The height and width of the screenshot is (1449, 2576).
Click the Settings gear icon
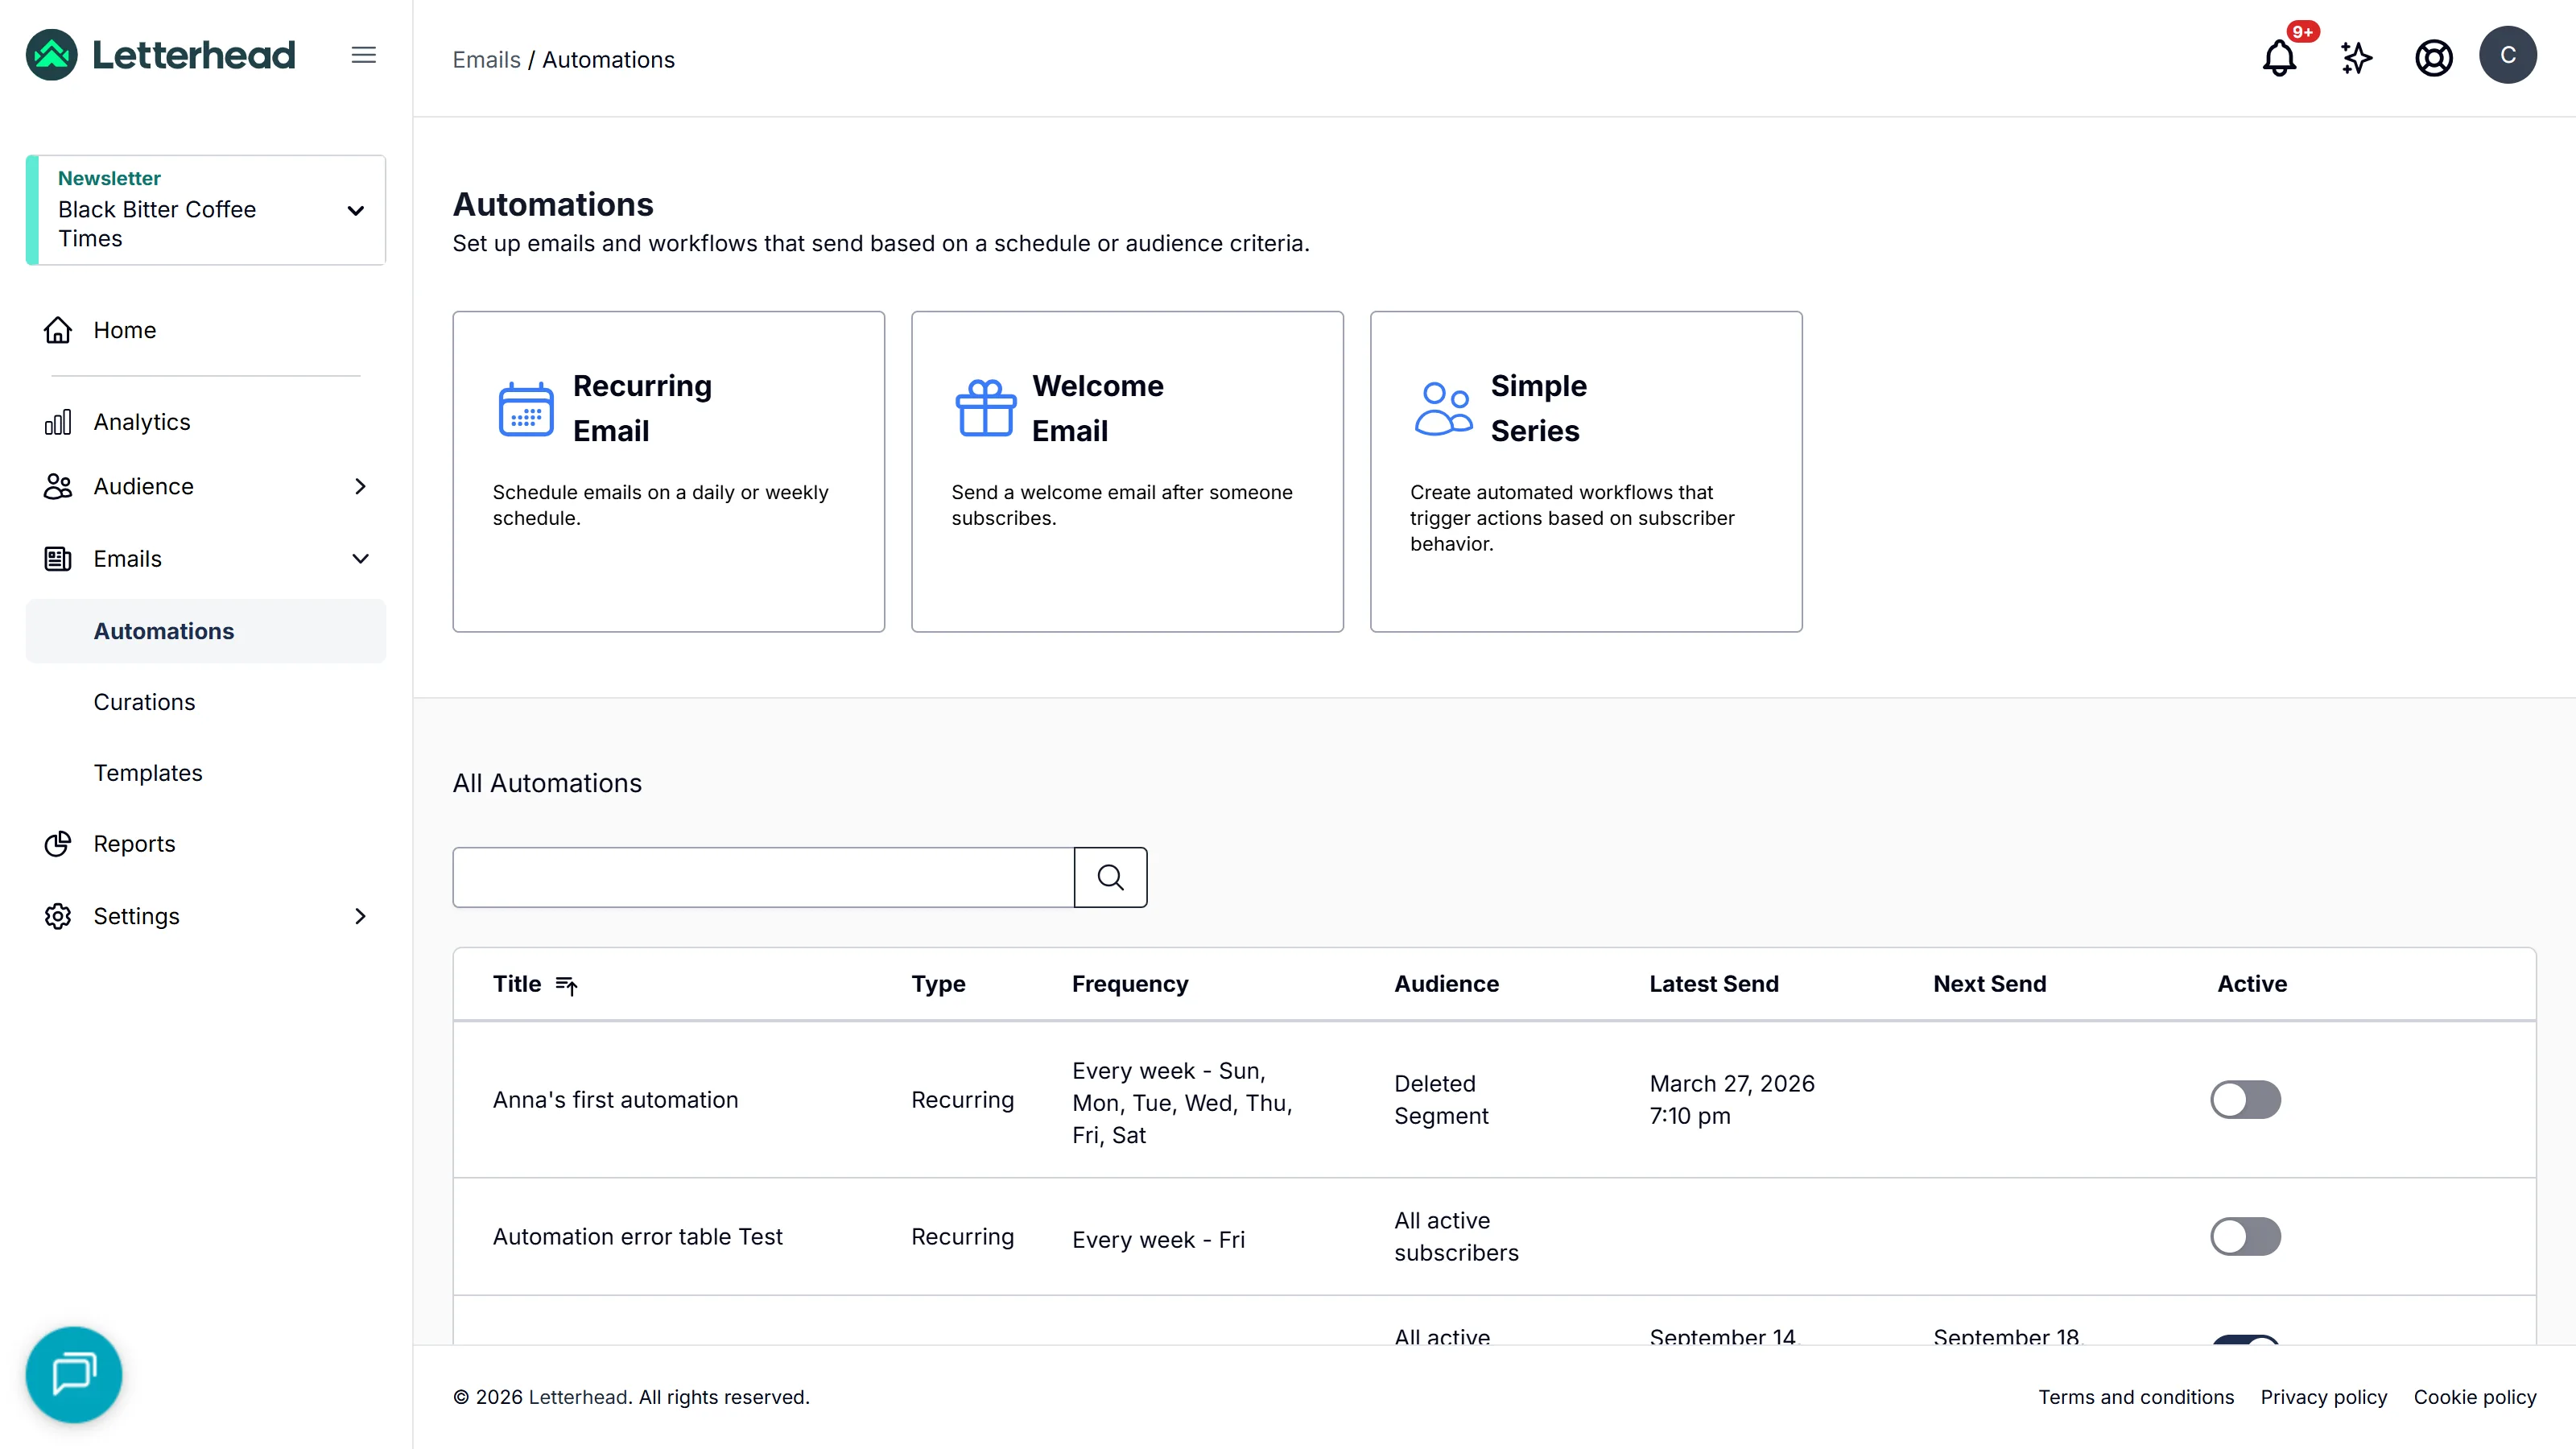tap(58, 916)
